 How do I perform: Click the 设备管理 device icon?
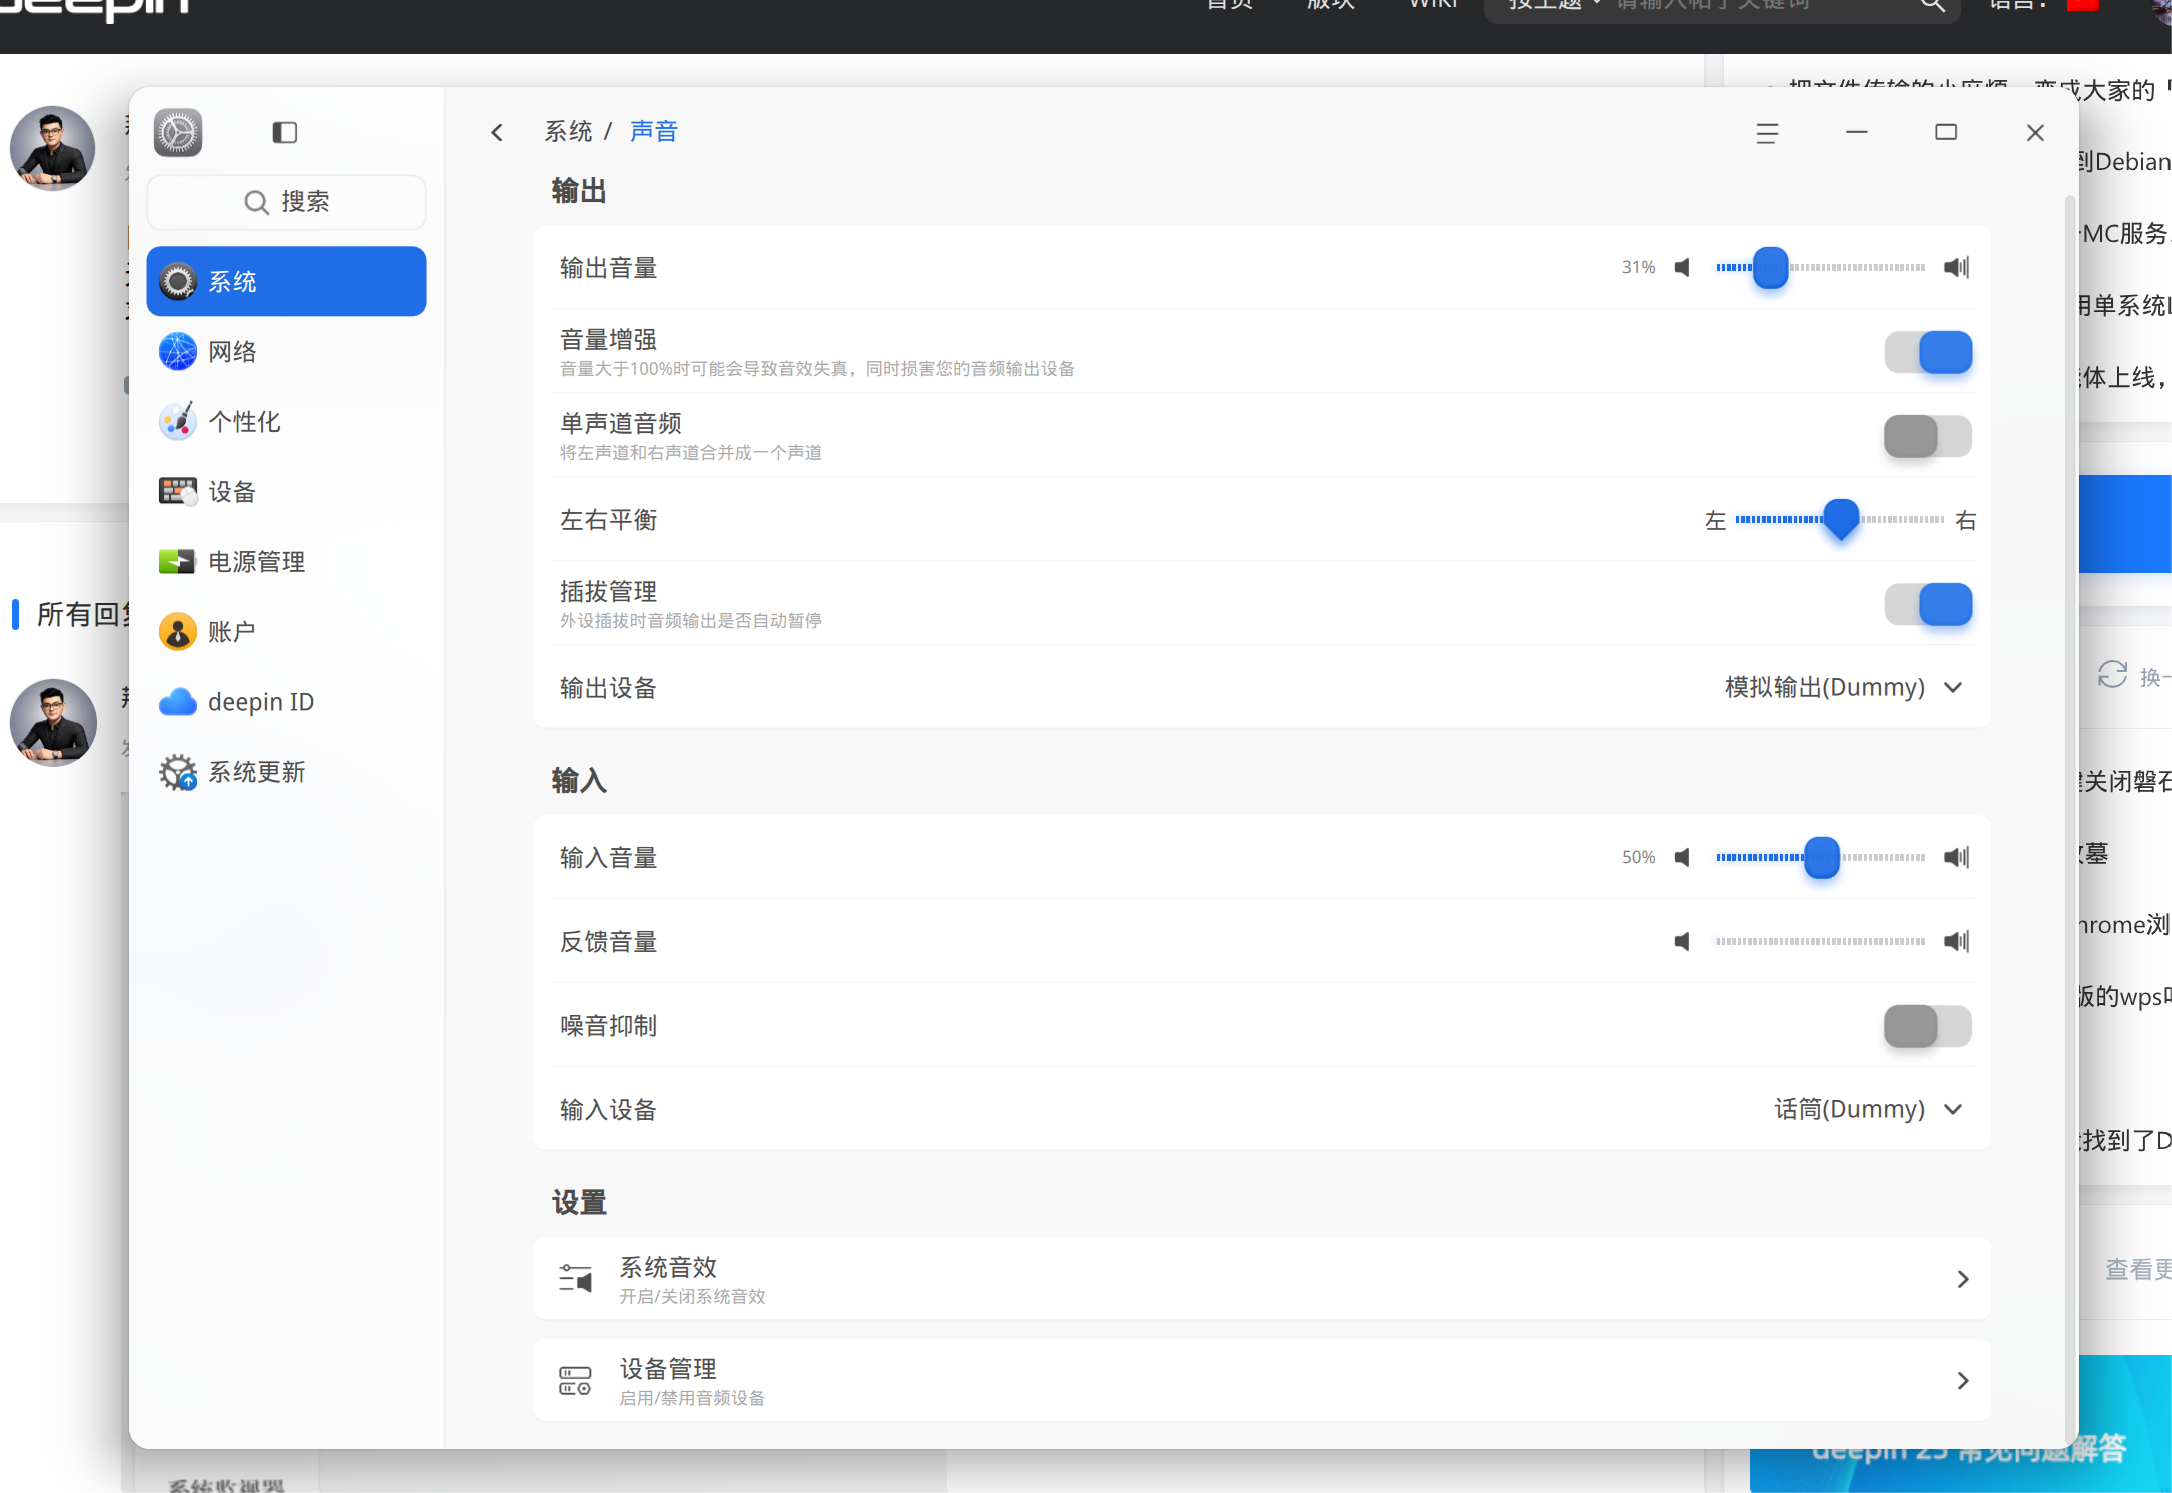pyautogui.click(x=575, y=1381)
